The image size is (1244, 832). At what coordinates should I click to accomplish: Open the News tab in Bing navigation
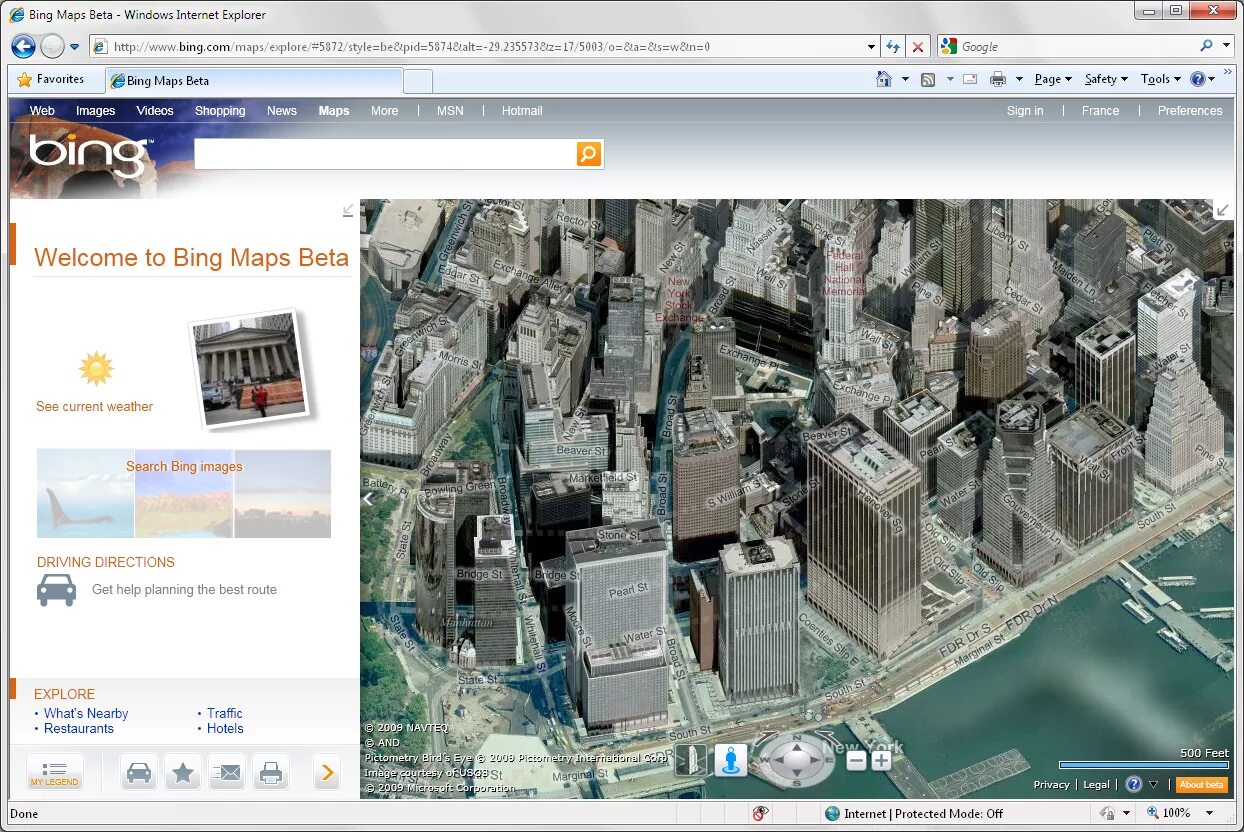[x=282, y=111]
